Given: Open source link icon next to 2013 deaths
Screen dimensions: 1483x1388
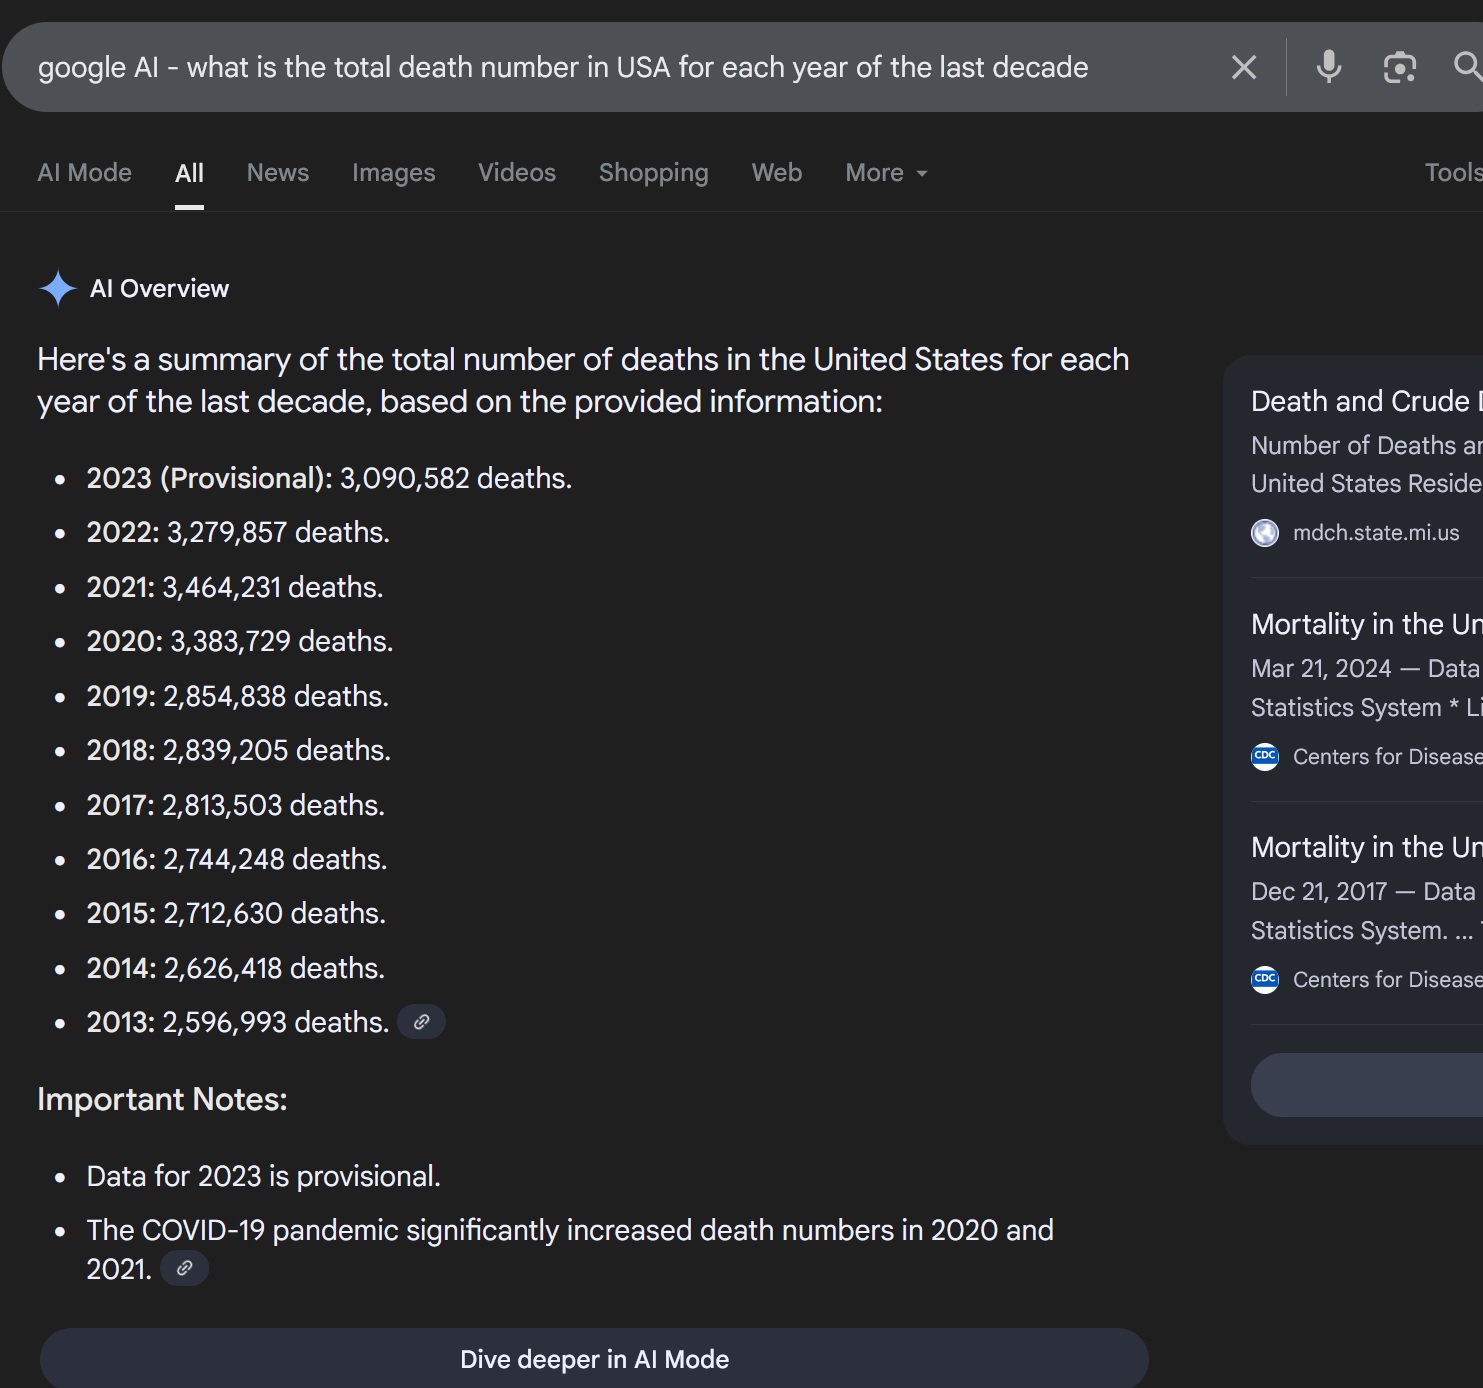Looking at the screenshot, I should [x=422, y=1022].
